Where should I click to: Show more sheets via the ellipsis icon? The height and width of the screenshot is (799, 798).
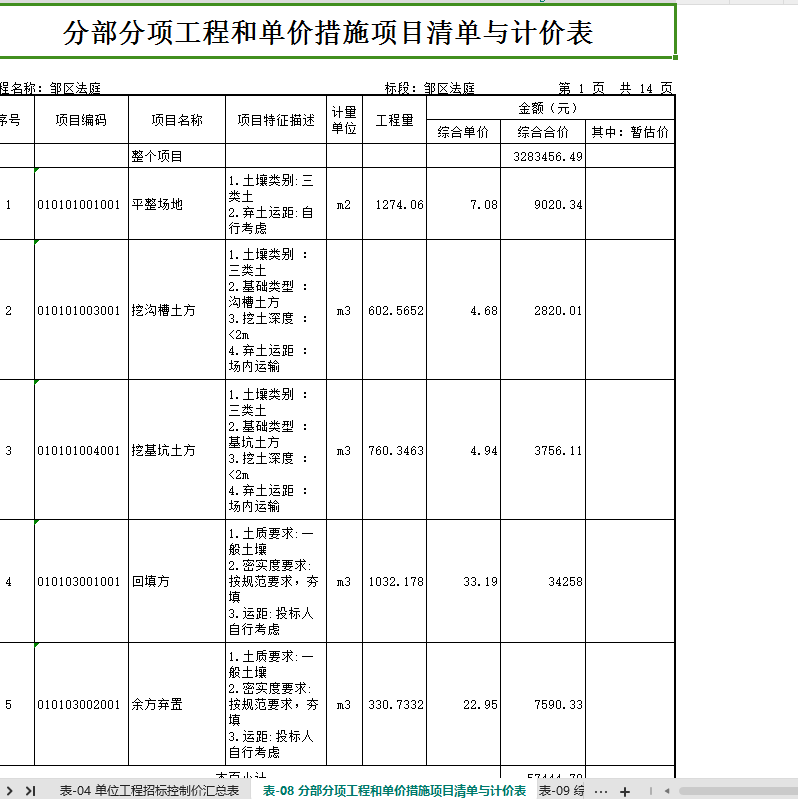(601, 791)
